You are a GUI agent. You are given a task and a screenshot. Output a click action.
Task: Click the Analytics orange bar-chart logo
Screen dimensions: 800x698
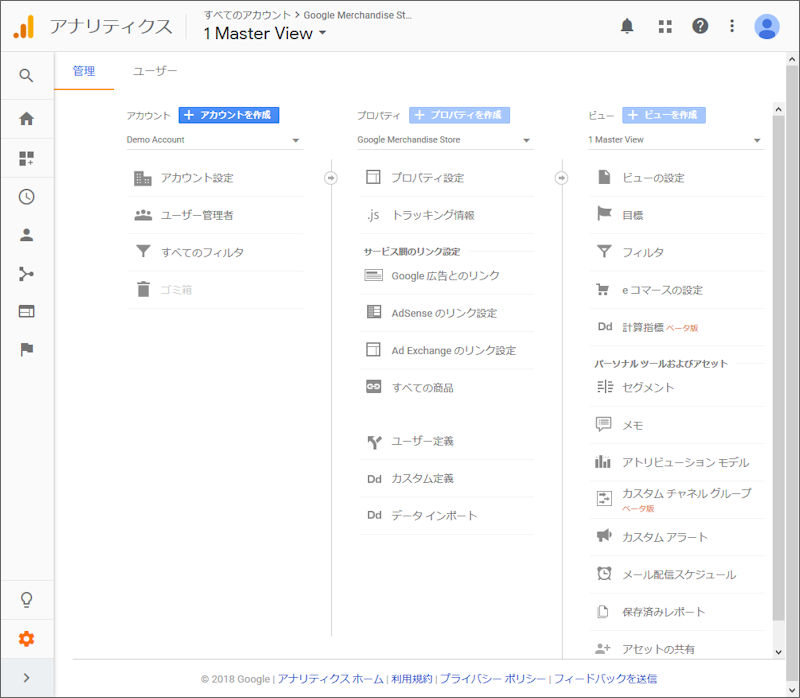(x=24, y=27)
